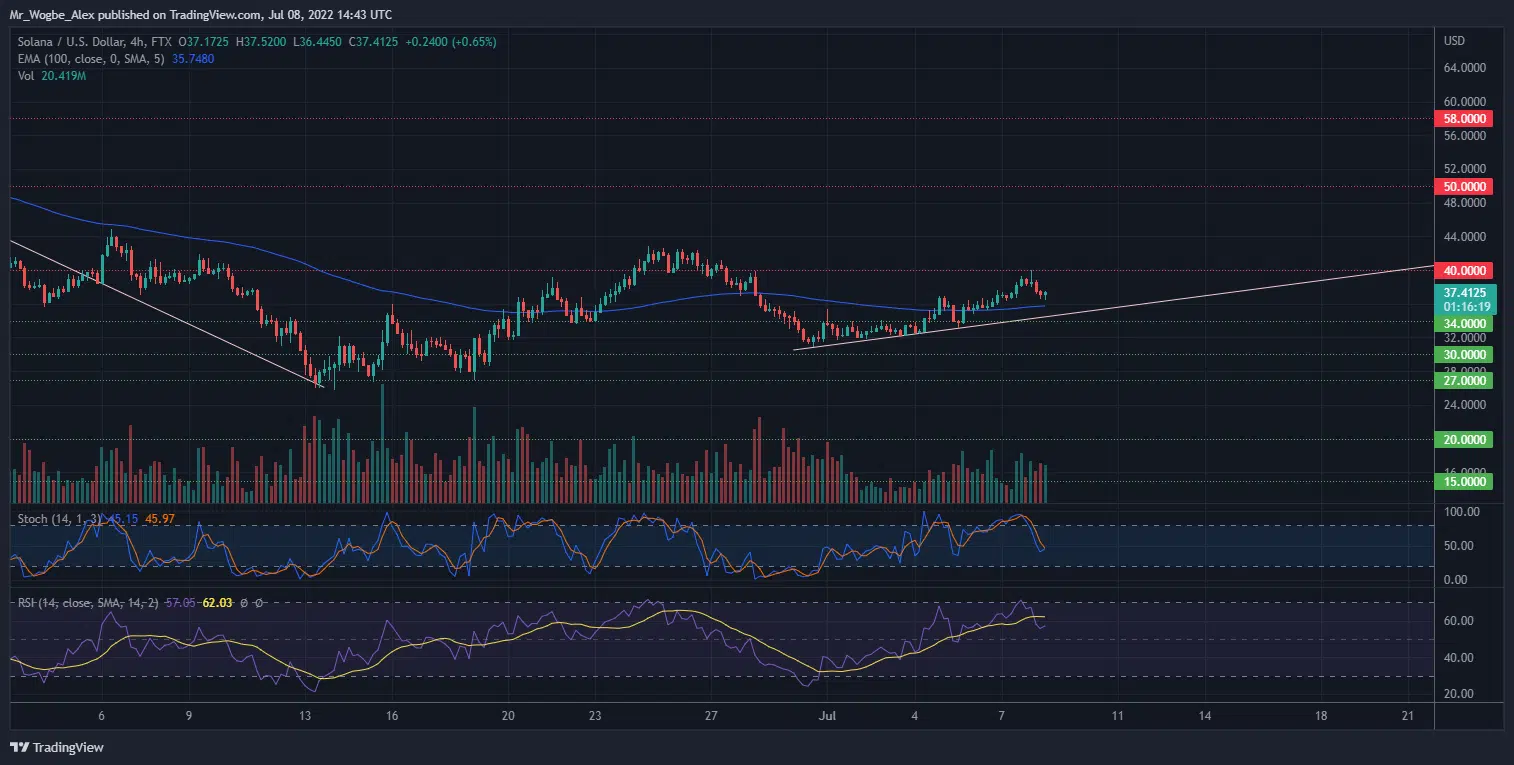Click the 13 date label on time axis
Image resolution: width=1514 pixels, height=765 pixels.
coord(305,716)
